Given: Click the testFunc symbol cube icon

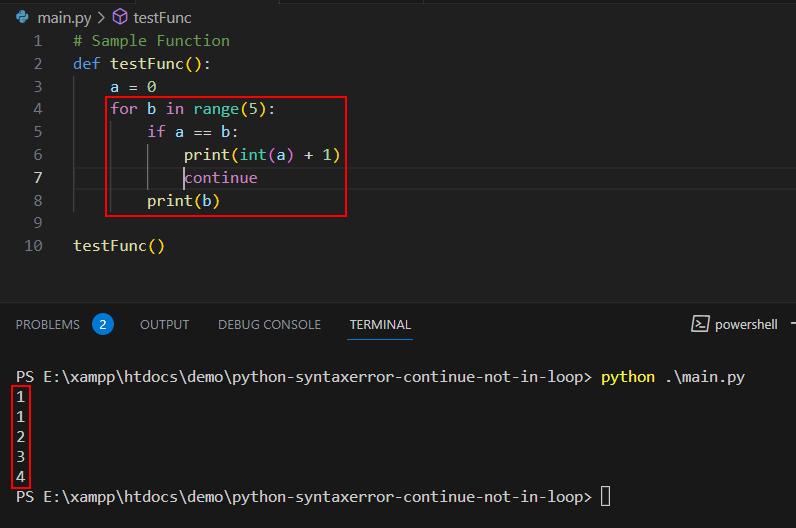Looking at the screenshot, I should pos(120,17).
